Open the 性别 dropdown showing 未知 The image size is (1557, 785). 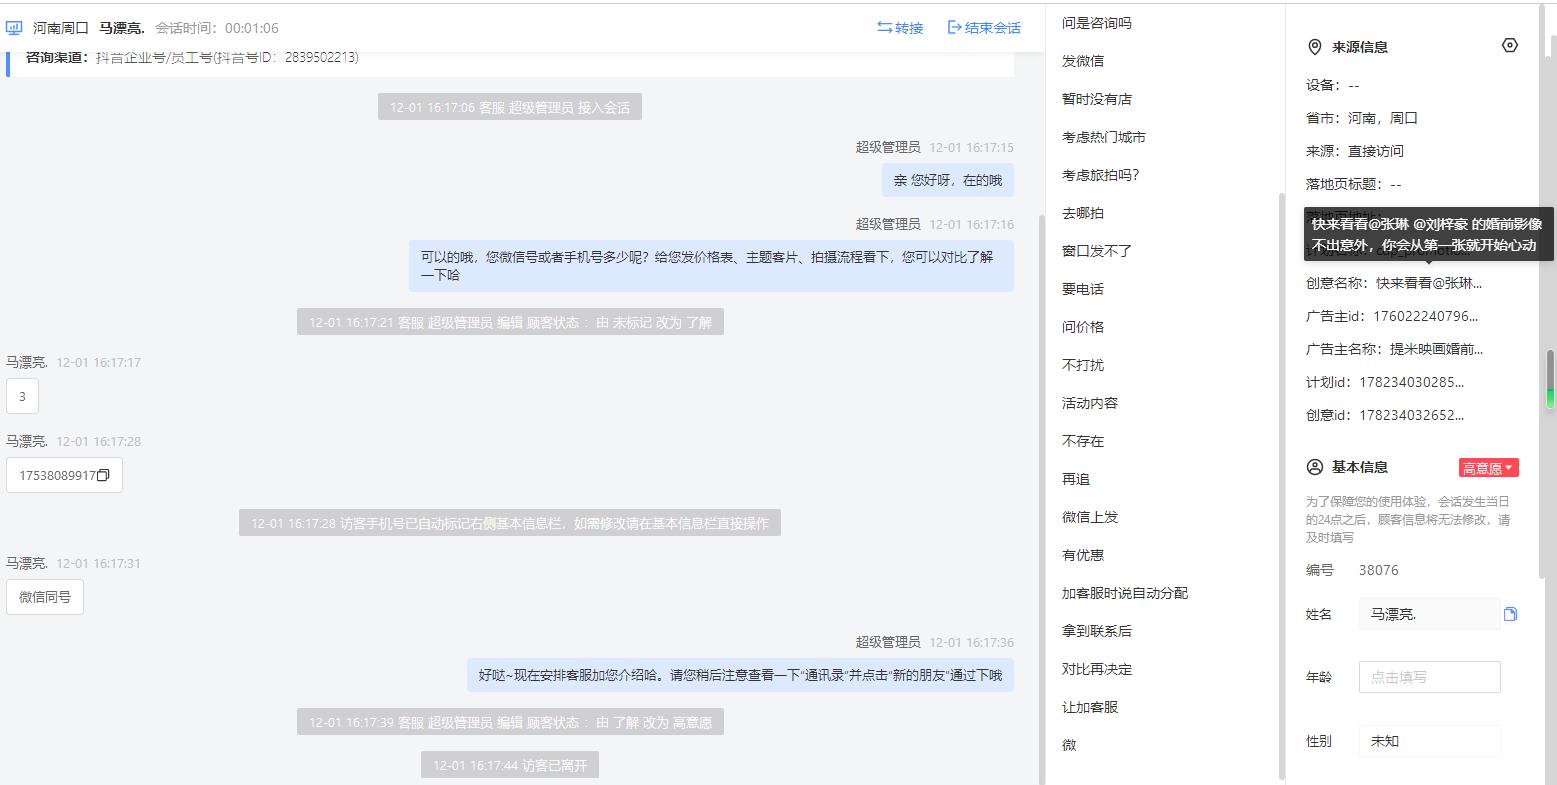click(x=1429, y=741)
